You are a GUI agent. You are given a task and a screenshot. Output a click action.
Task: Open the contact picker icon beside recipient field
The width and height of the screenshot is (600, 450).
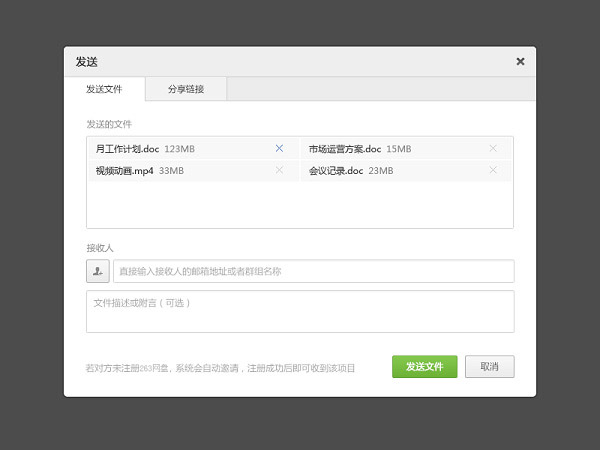pos(98,271)
